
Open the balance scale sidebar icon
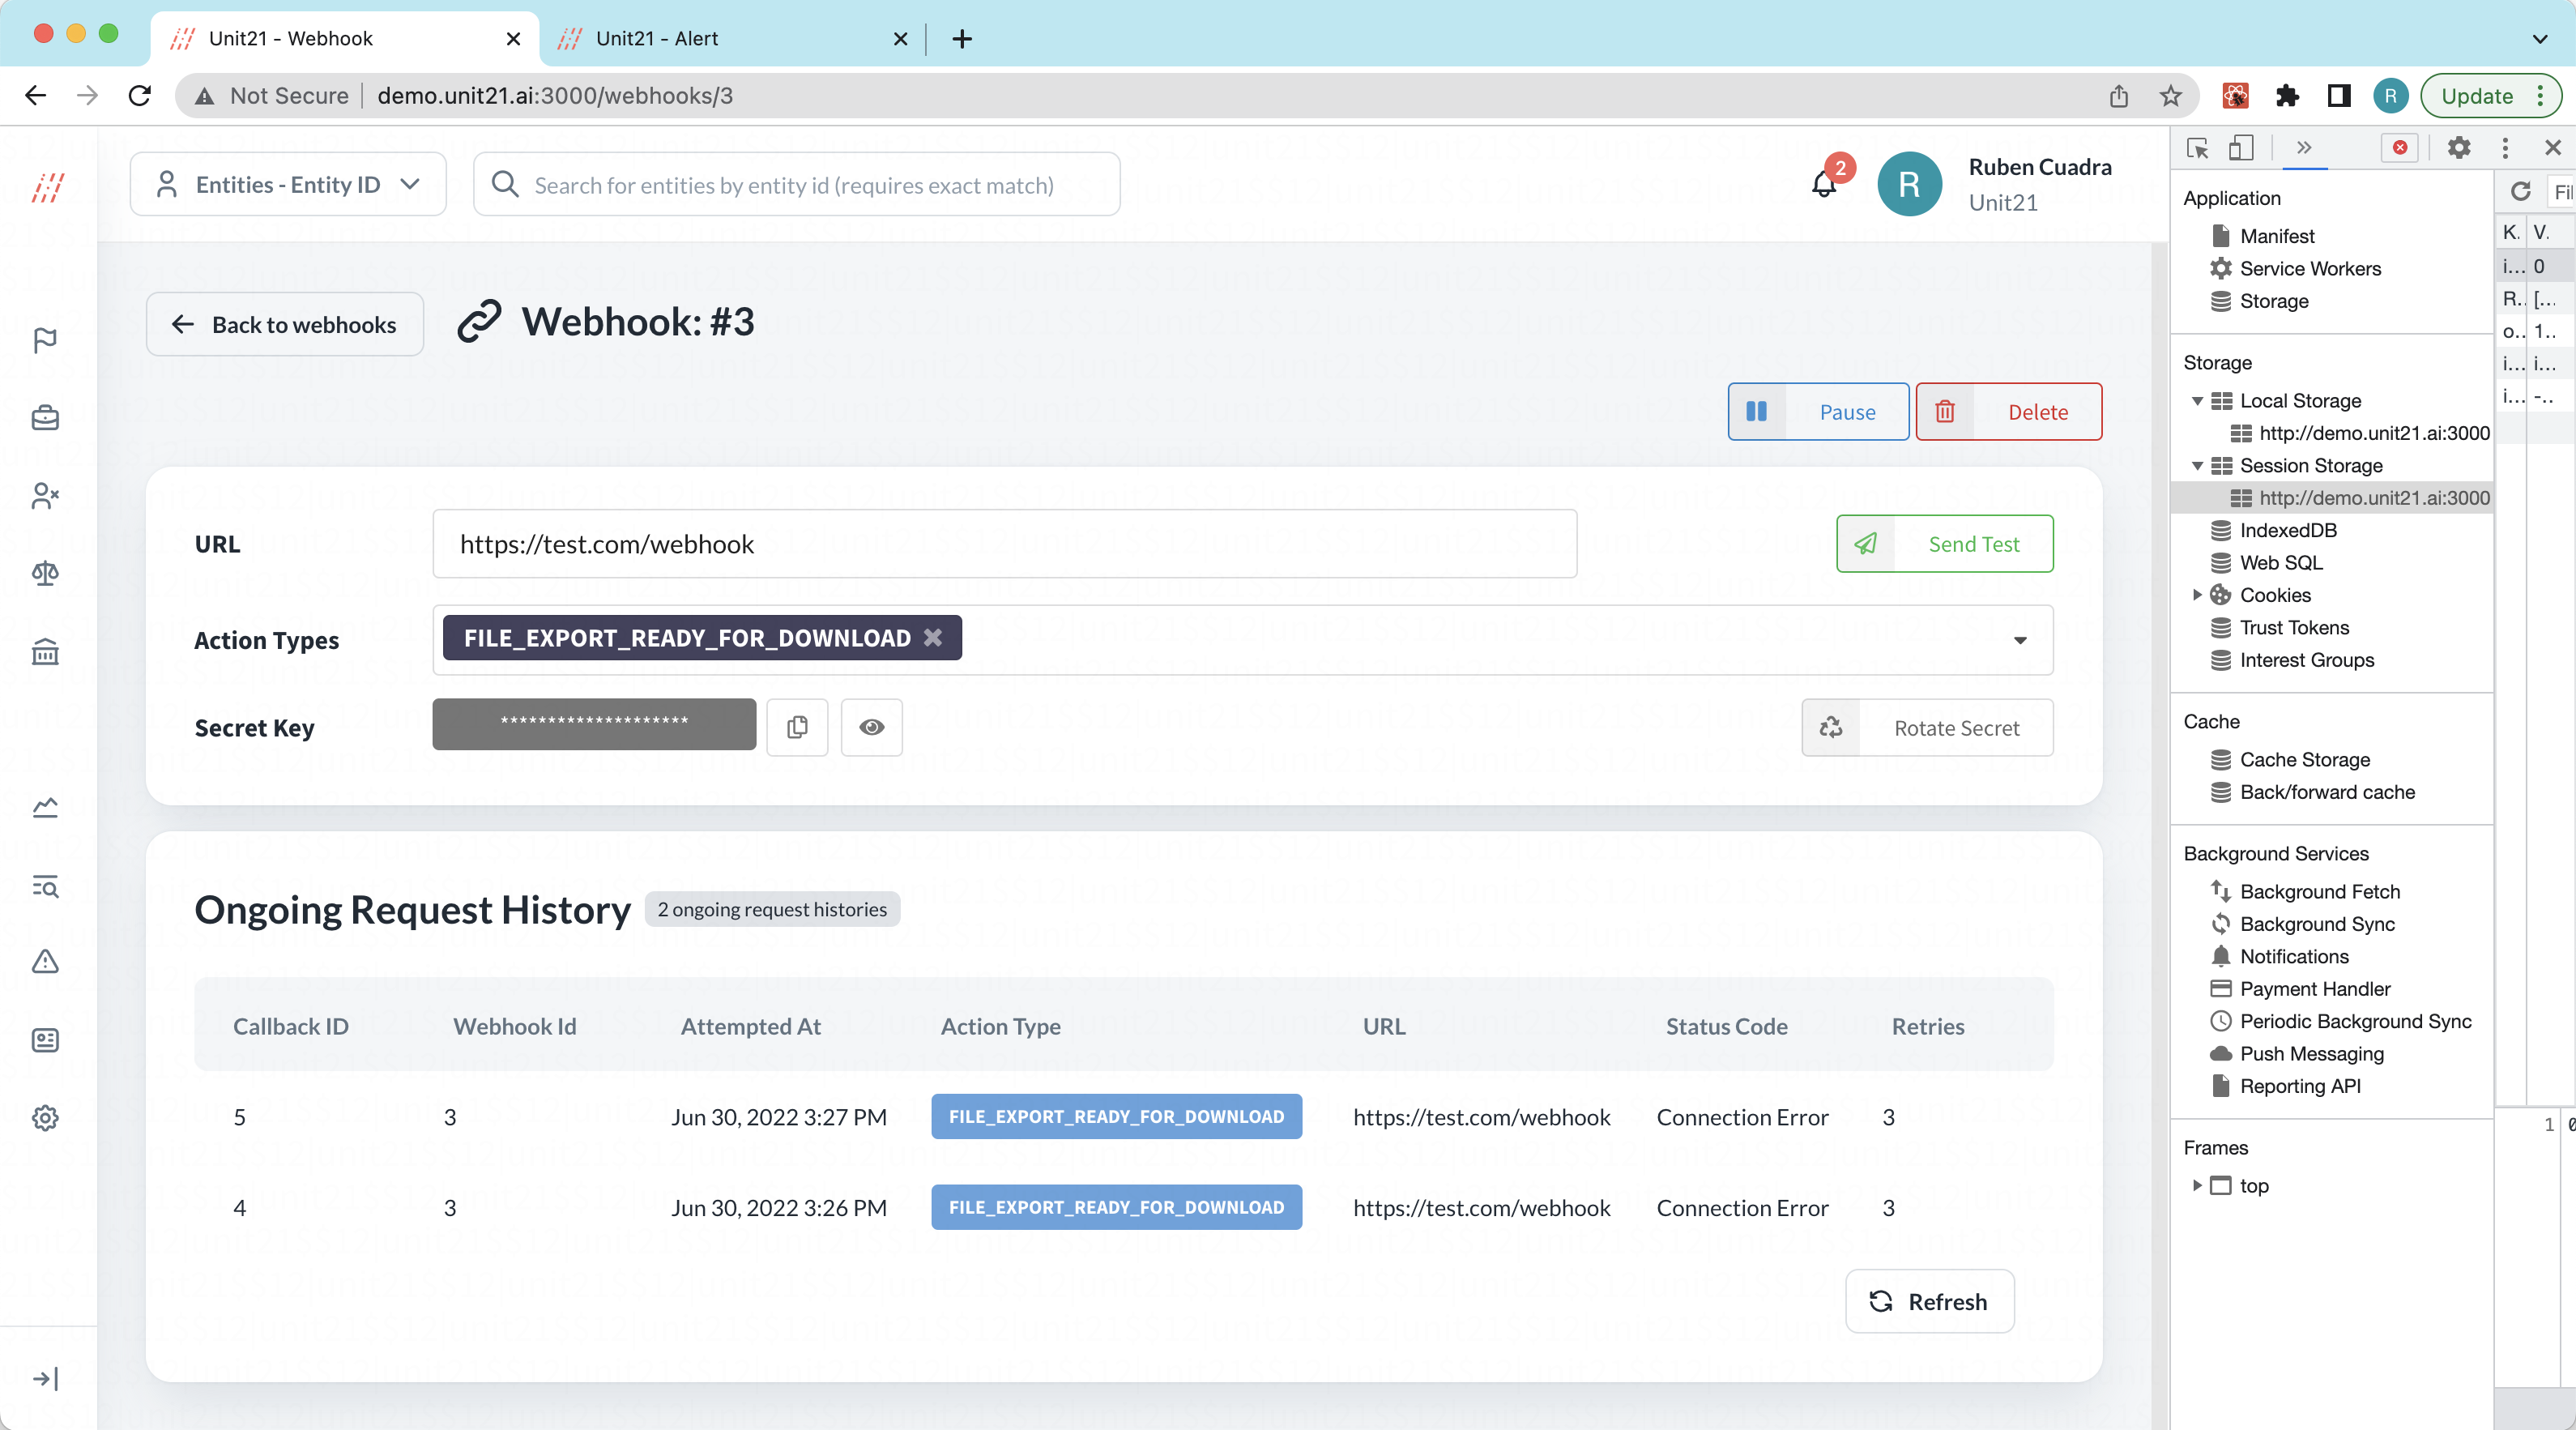coord(45,573)
